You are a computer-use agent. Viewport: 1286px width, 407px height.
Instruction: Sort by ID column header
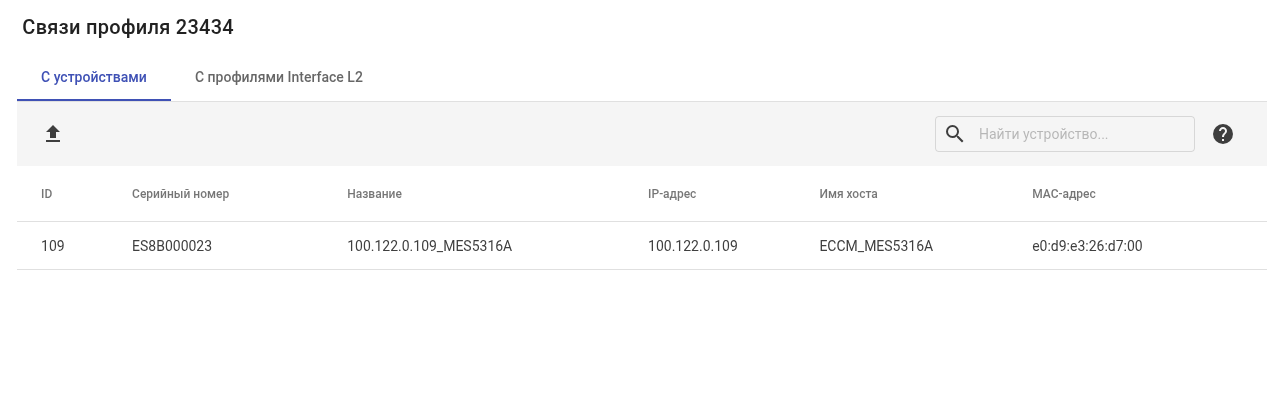click(x=47, y=194)
